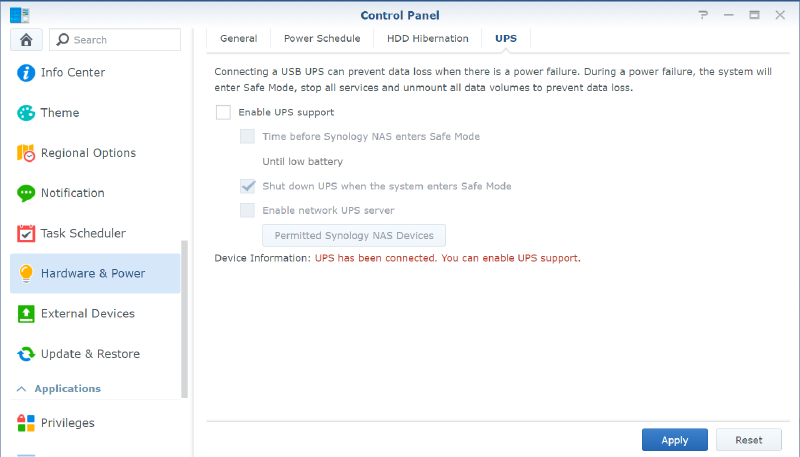The height and width of the screenshot is (457, 800).
Task: Select the Theme palette icon
Action: [x=25, y=113]
